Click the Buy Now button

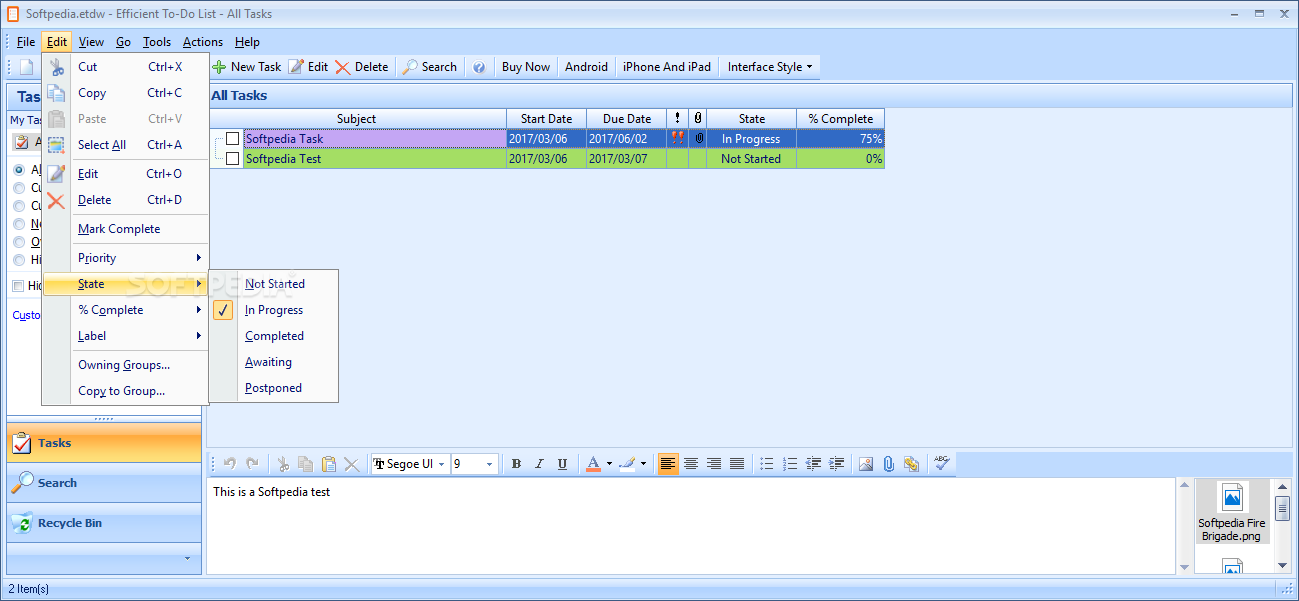(x=526, y=67)
